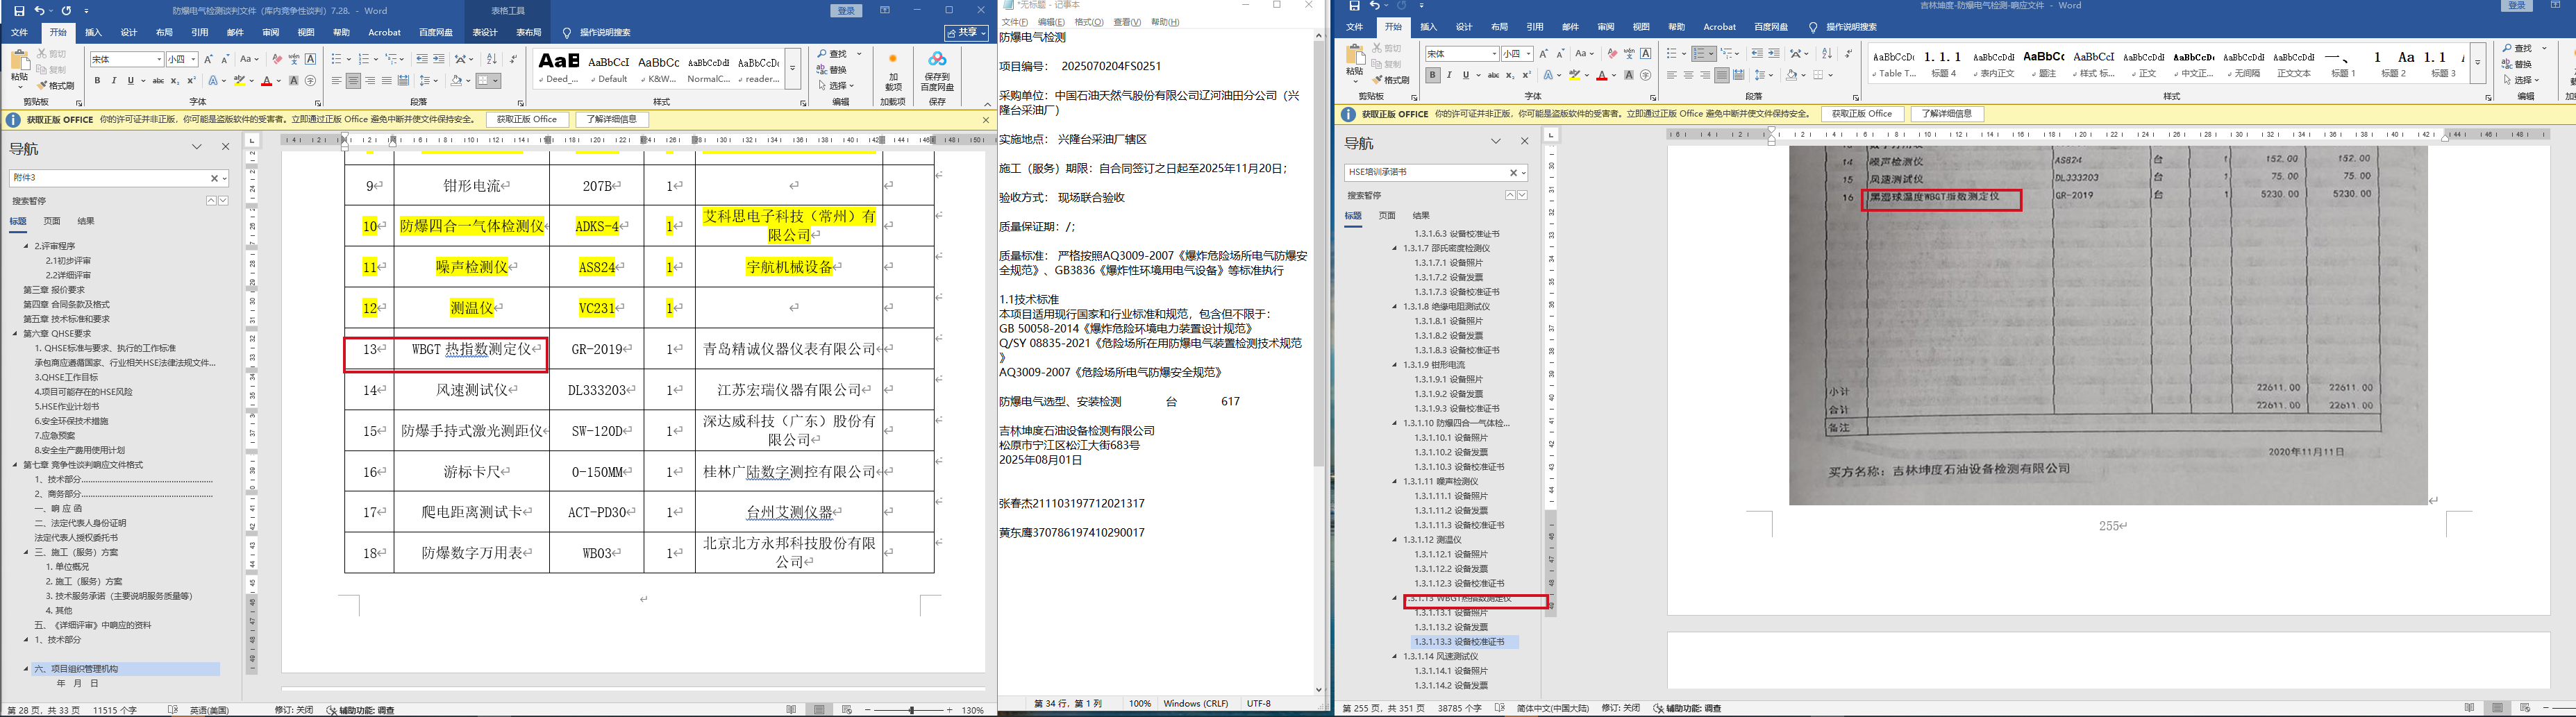Toggle center alignment in left Word ribbon

tap(353, 81)
